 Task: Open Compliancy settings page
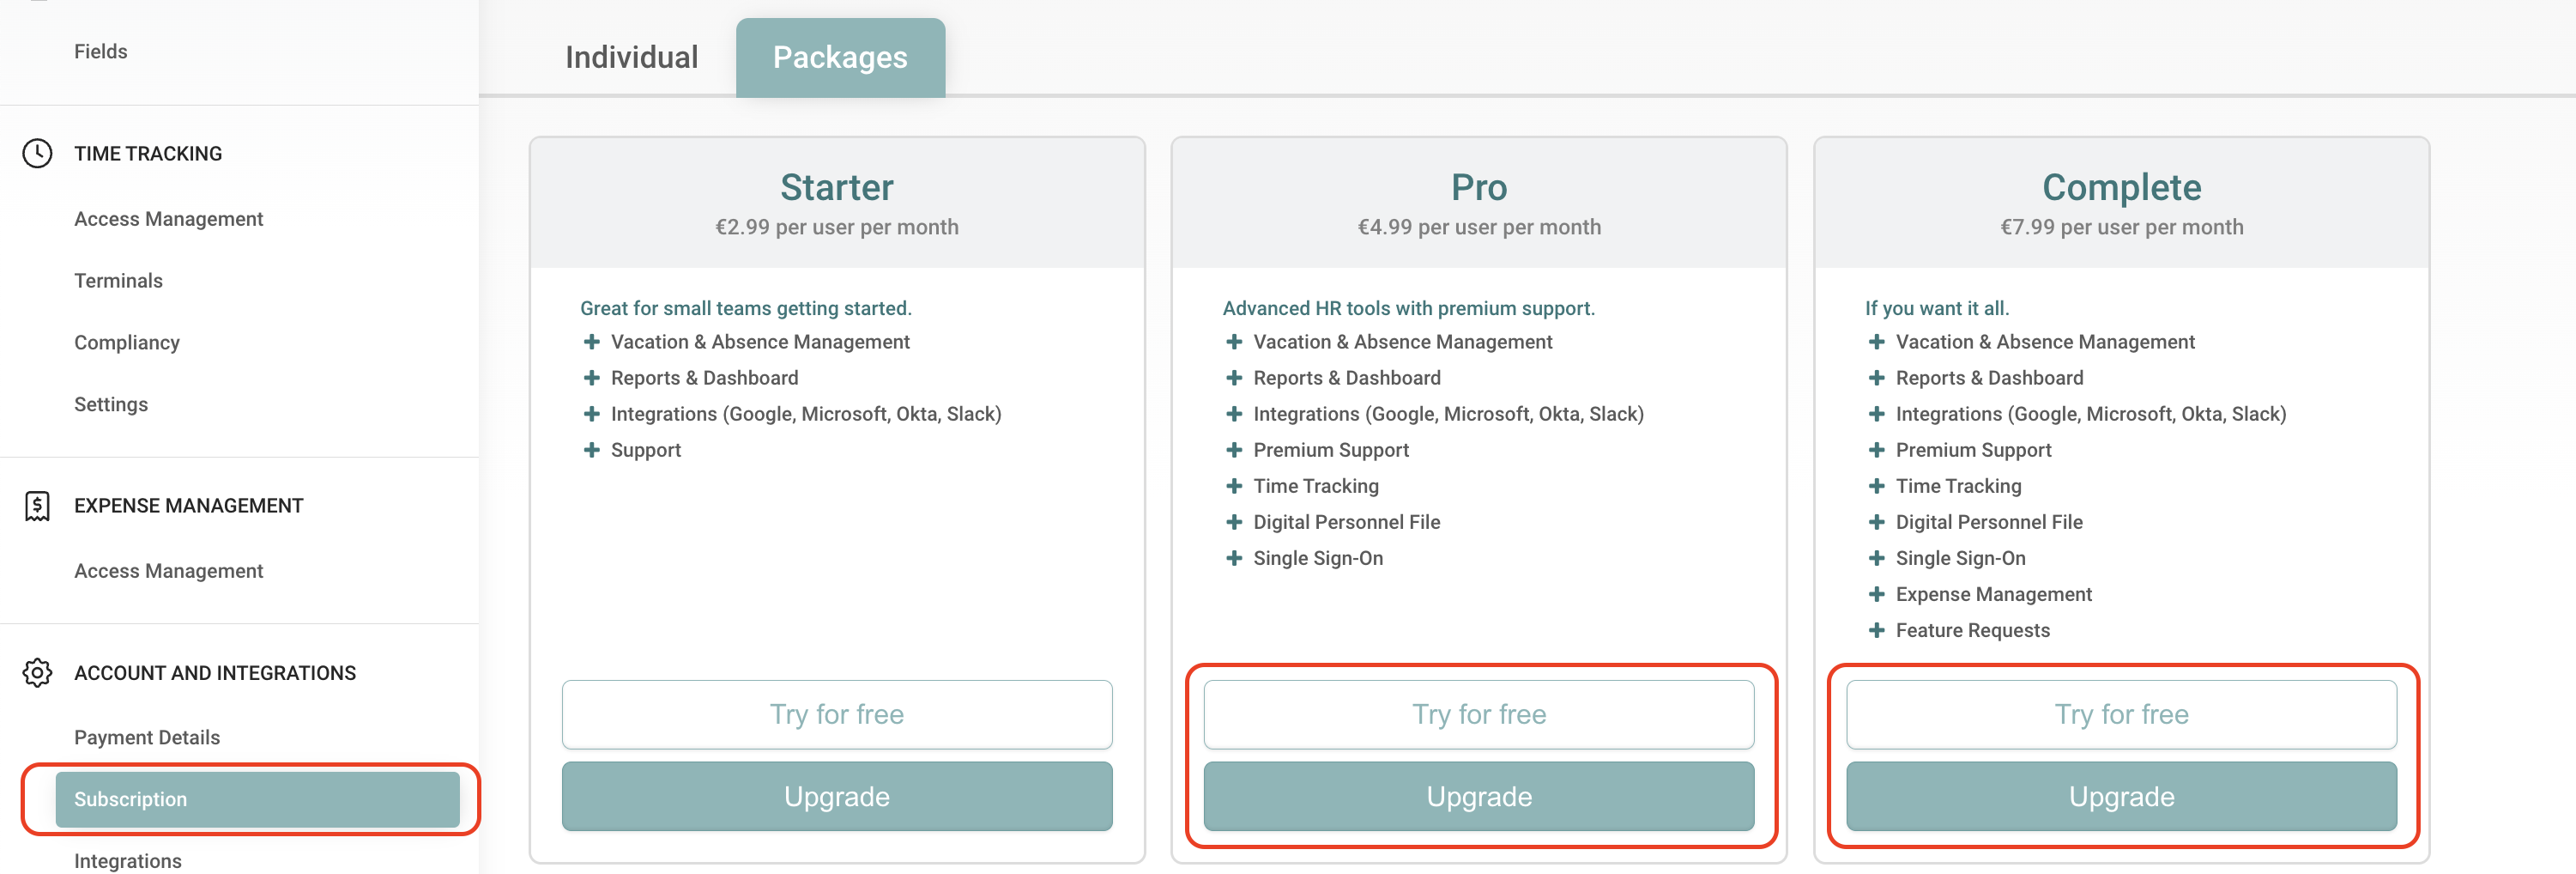point(127,343)
